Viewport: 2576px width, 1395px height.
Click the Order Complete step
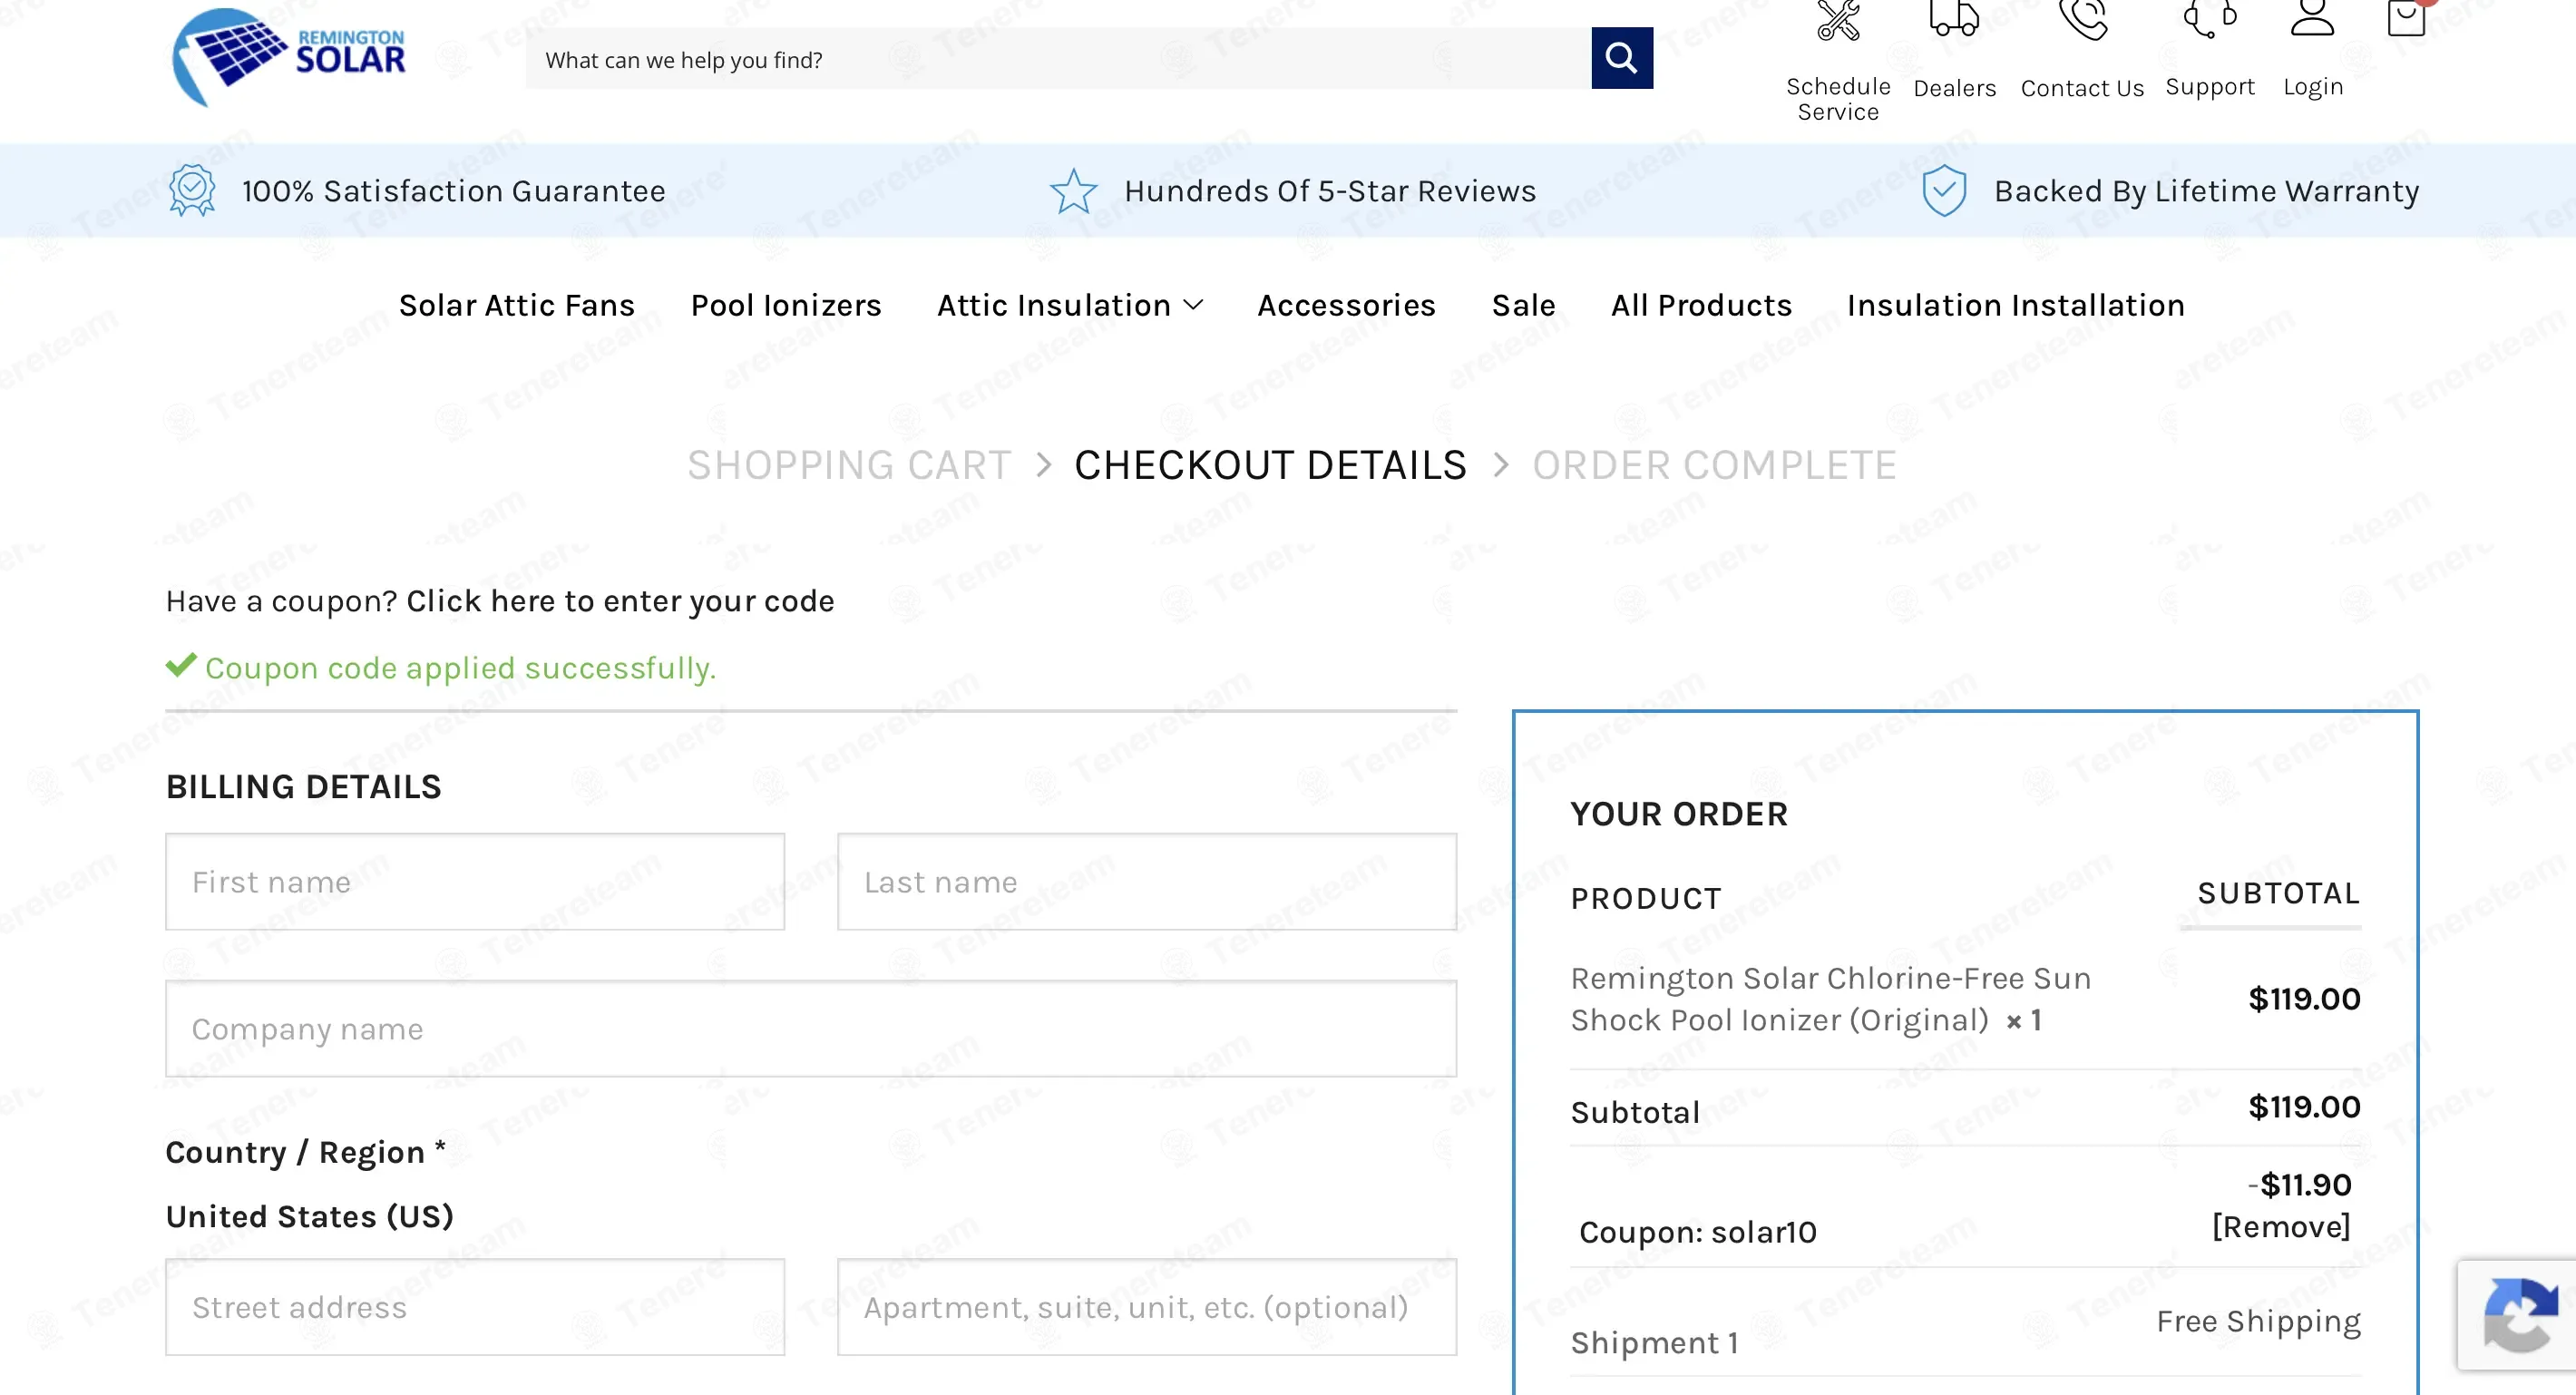1714,465
